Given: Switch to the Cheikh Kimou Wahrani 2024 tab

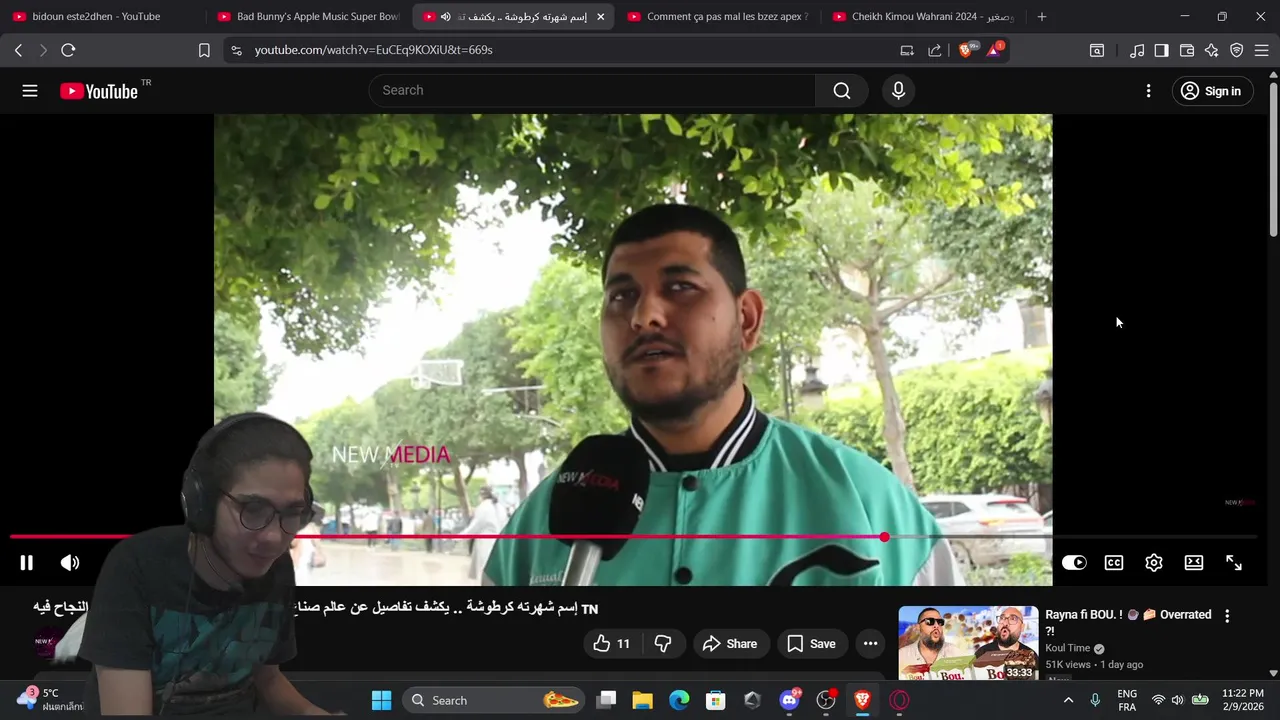Looking at the screenshot, I should pos(922,17).
